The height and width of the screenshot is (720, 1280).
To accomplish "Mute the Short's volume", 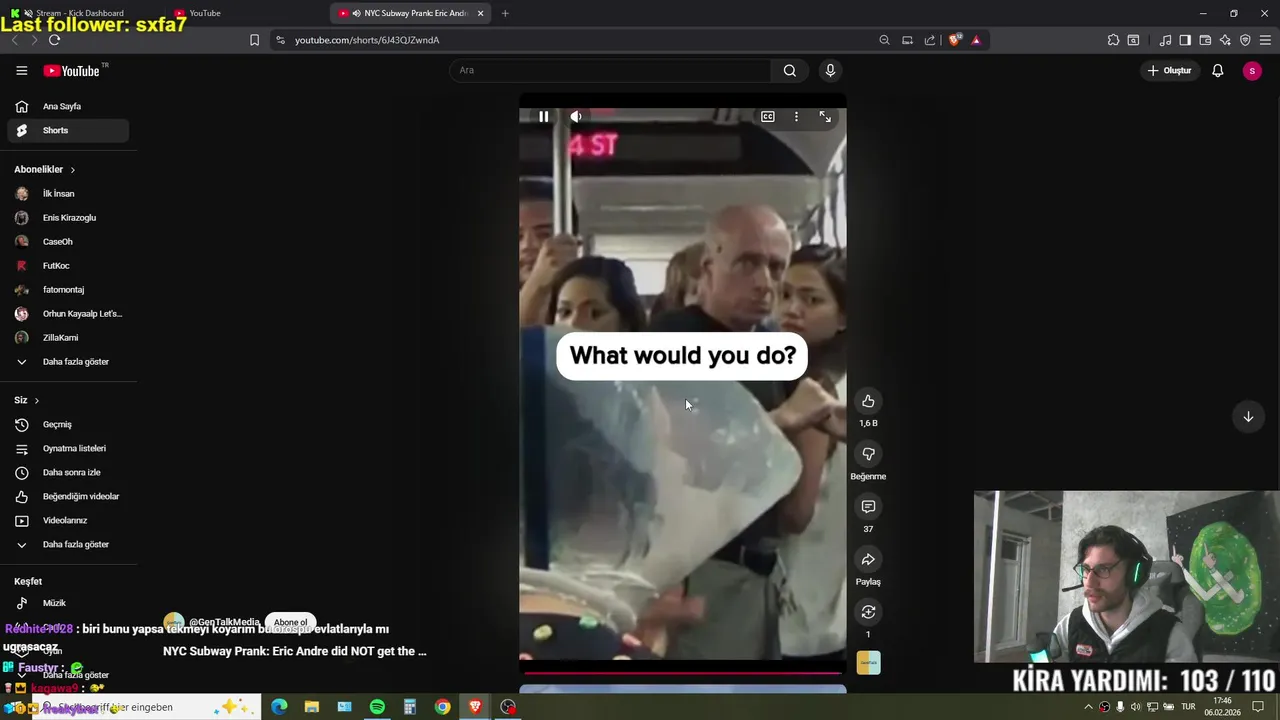I will pos(576,117).
